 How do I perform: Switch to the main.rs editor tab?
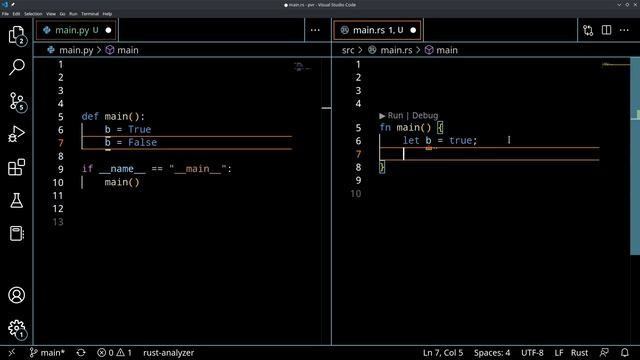point(377,30)
